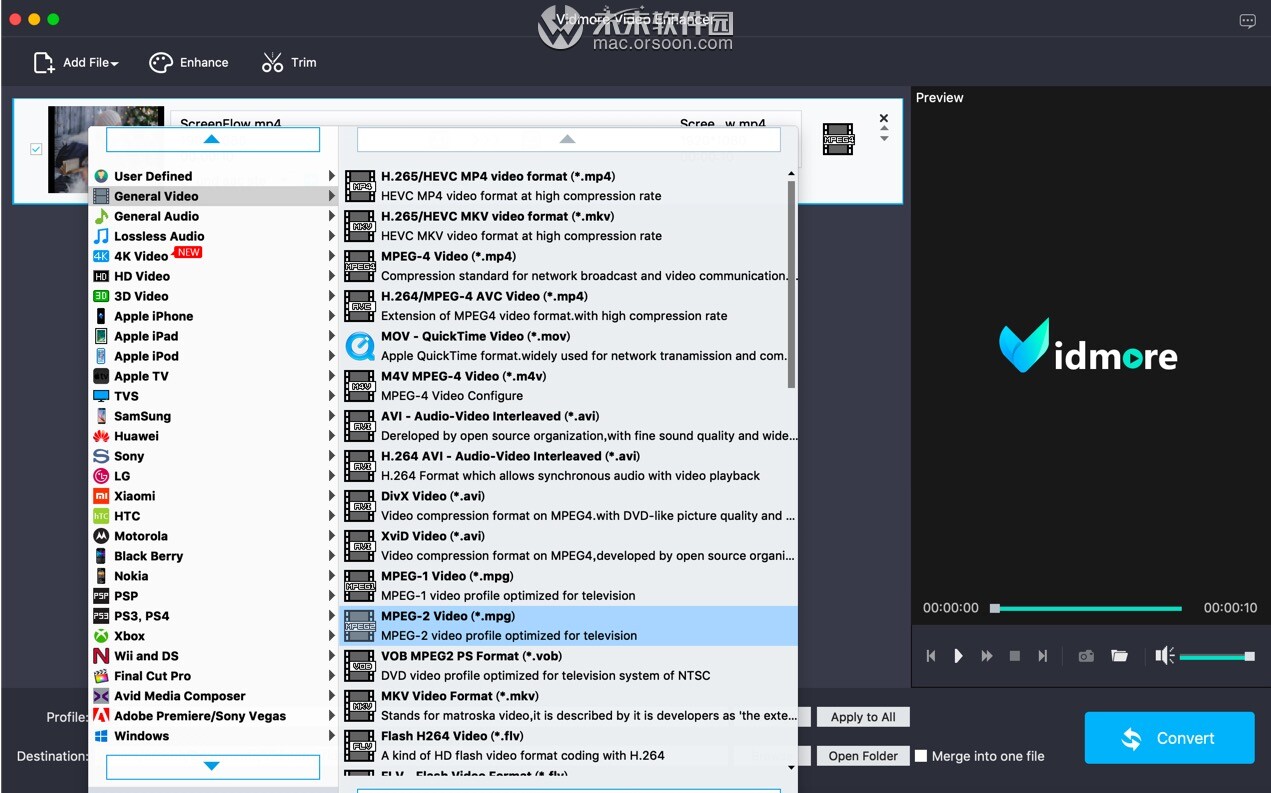This screenshot has width=1271, height=793.
Task: Skip to the previous frame in preview
Action: click(931, 656)
